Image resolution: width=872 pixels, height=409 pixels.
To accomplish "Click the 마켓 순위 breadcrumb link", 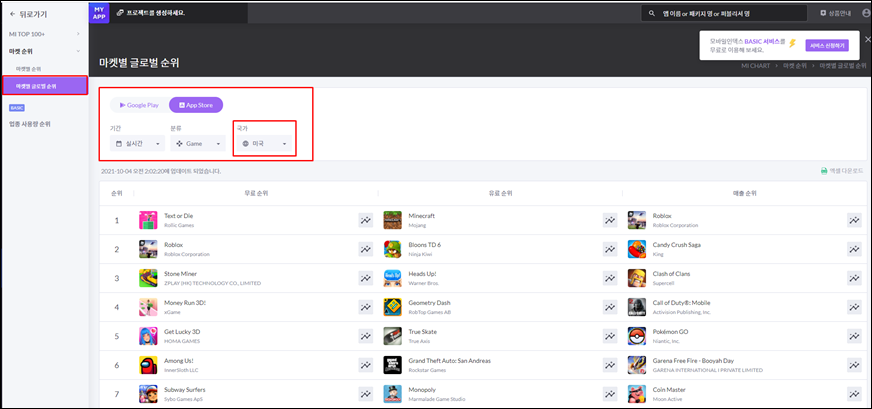I will point(795,66).
